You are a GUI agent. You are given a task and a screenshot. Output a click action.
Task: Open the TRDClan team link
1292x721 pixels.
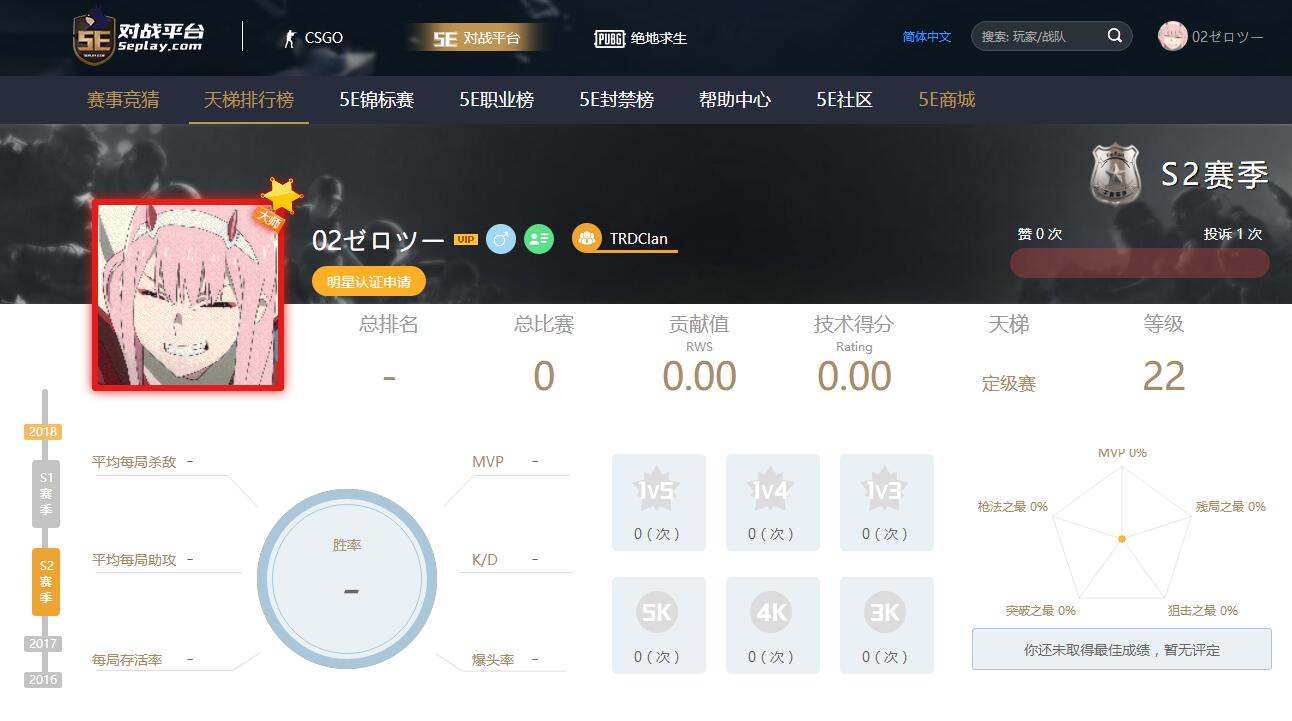pos(639,239)
